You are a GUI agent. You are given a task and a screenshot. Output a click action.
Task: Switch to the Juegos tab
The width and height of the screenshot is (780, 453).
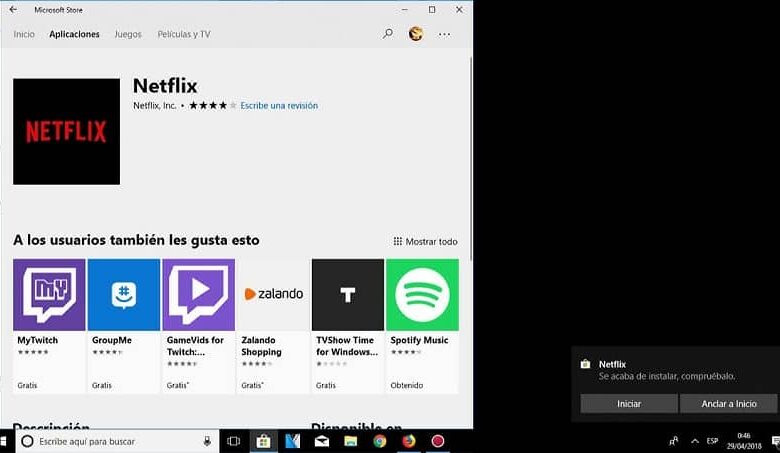pos(128,34)
